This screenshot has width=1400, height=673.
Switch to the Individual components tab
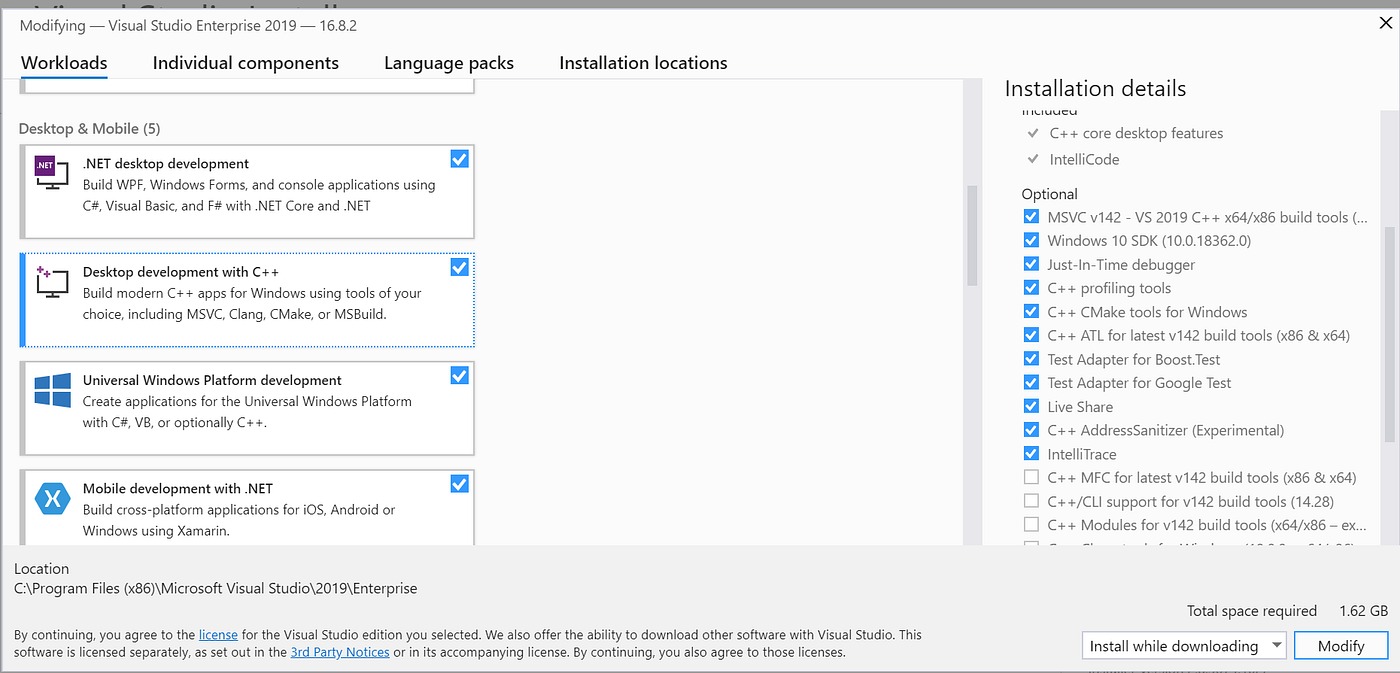(246, 63)
